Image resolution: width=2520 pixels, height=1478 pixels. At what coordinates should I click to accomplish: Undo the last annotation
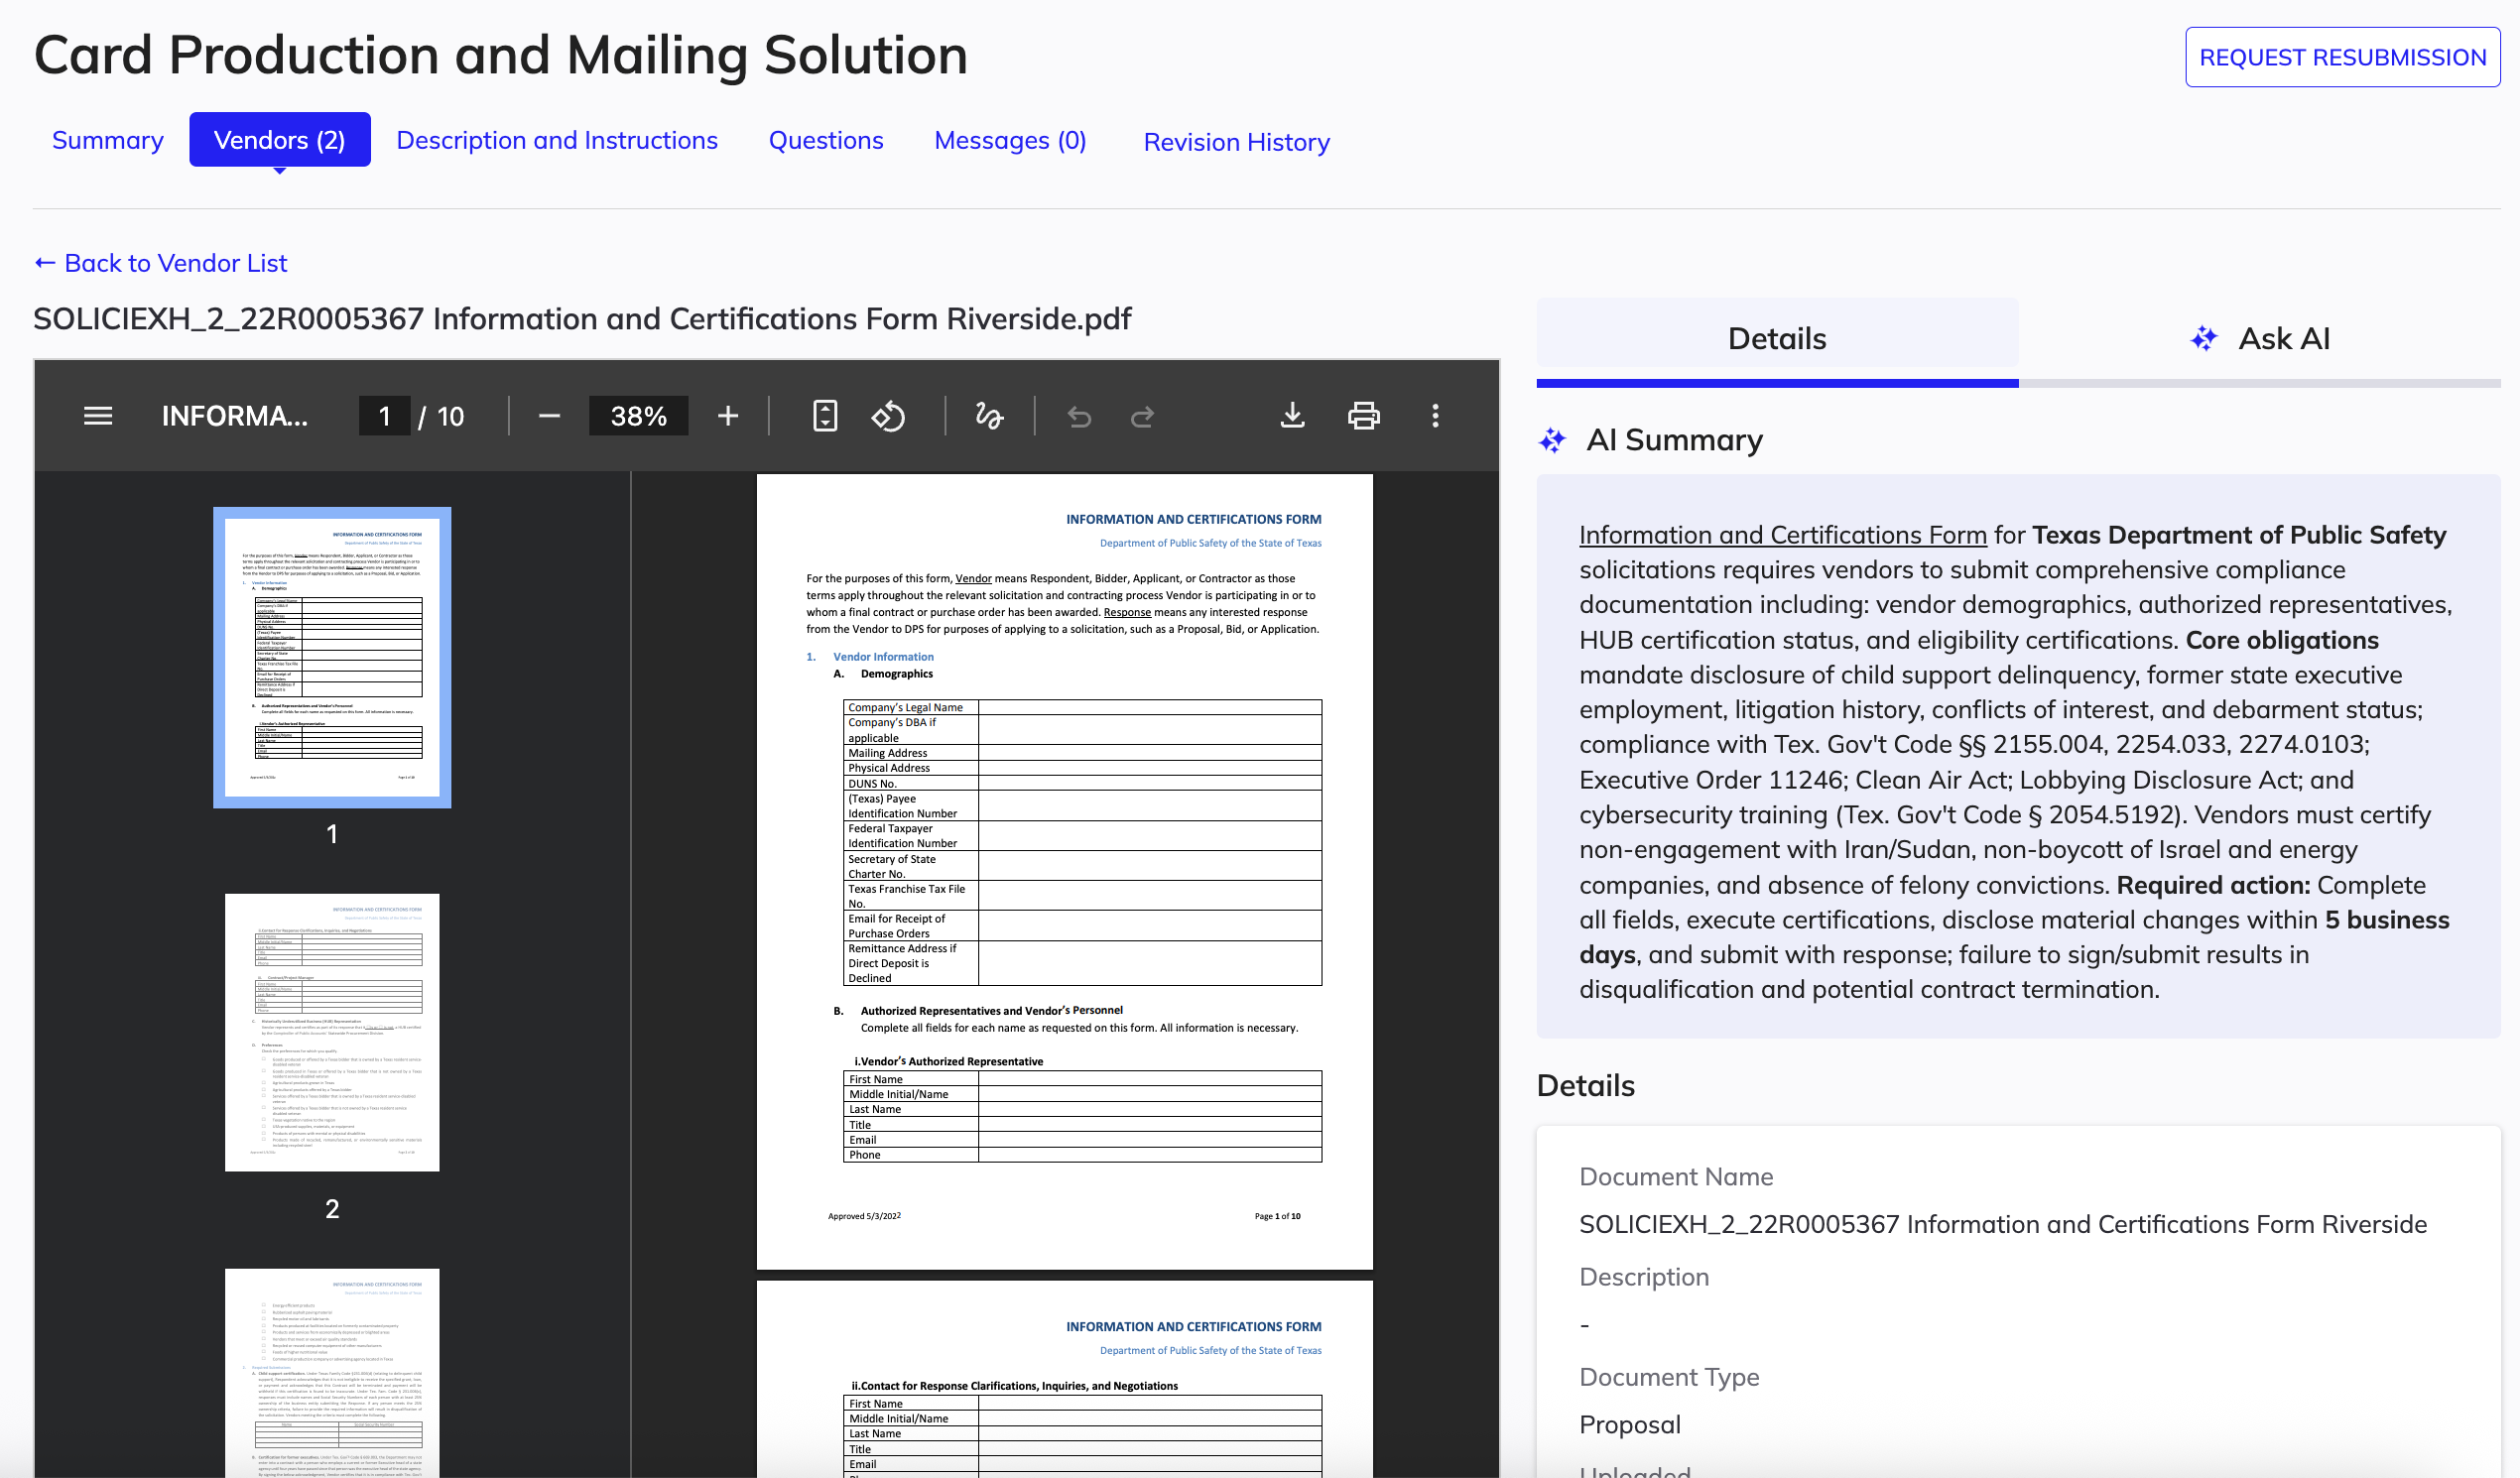(x=1079, y=416)
